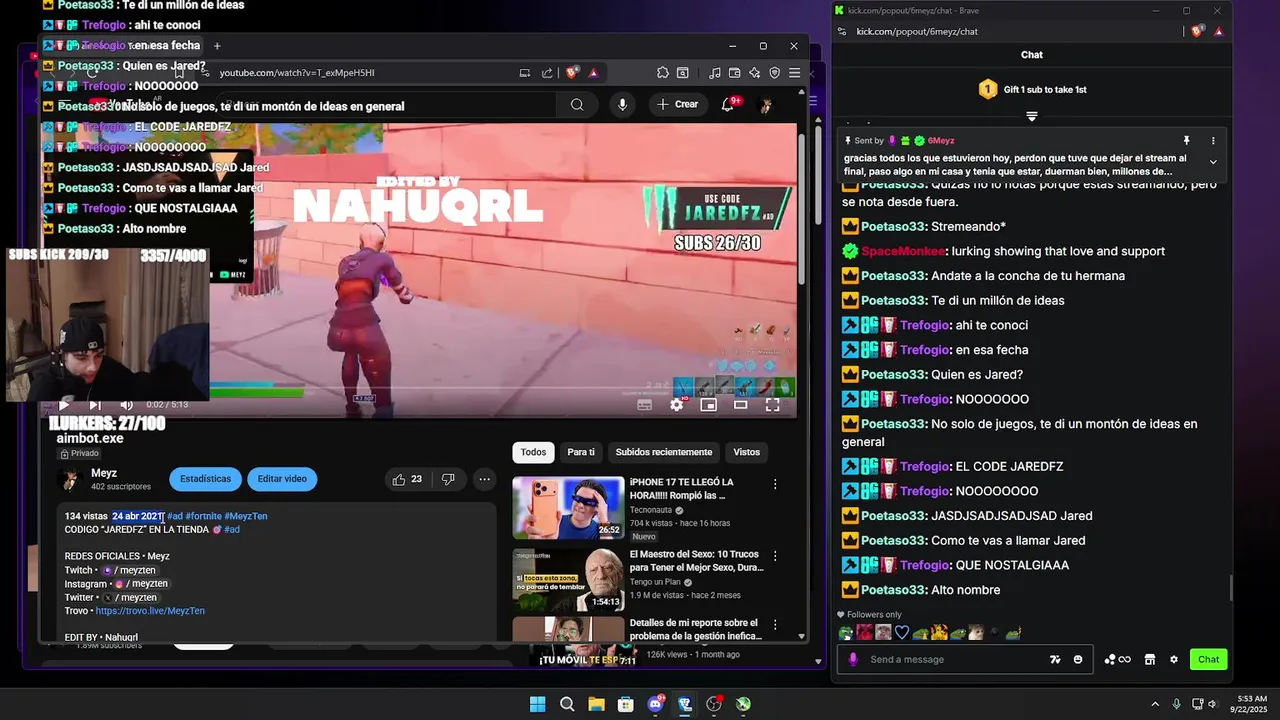Play the YouTube video
The image size is (1280, 720).
click(x=64, y=405)
